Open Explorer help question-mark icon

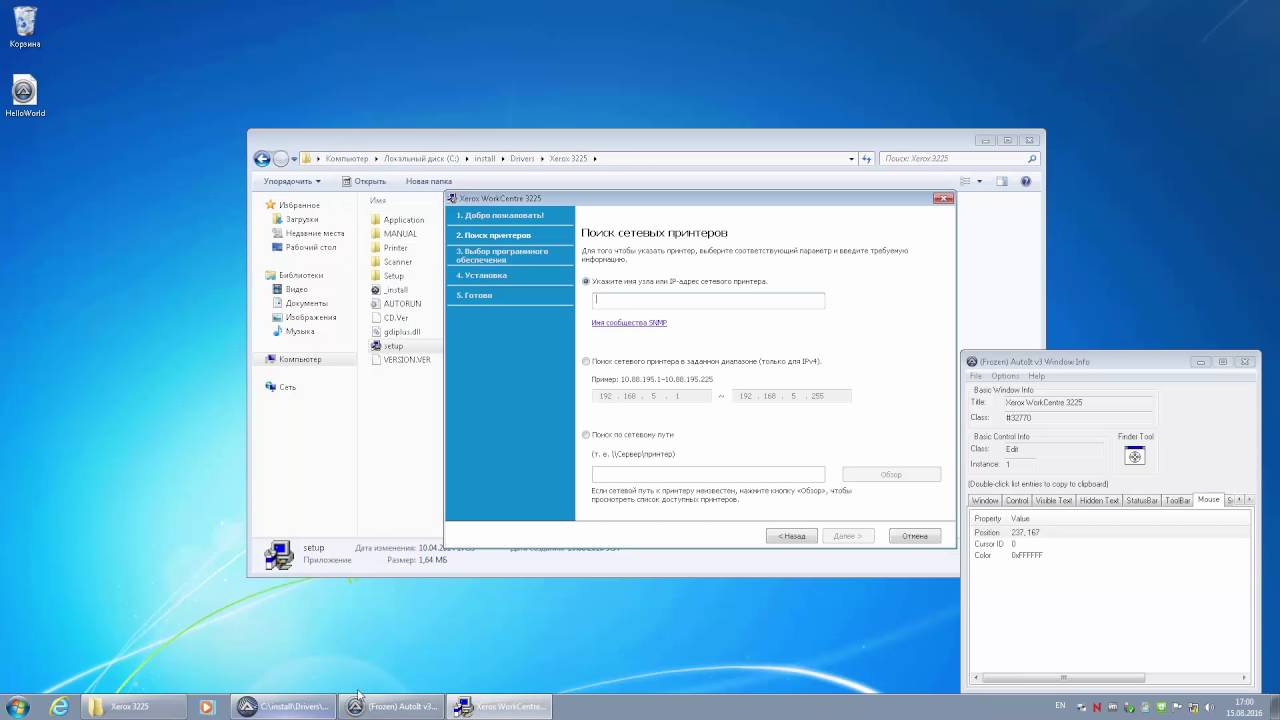1026,181
